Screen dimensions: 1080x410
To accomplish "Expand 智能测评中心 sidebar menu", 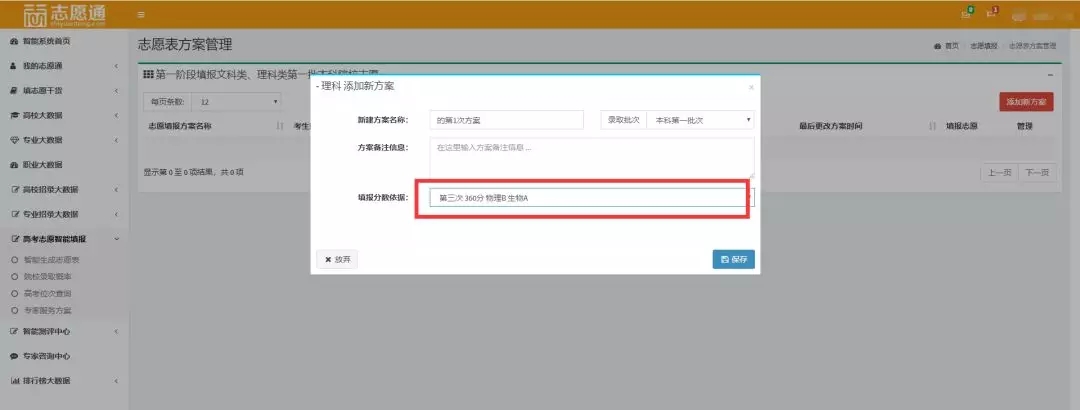I will click(64, 331).
